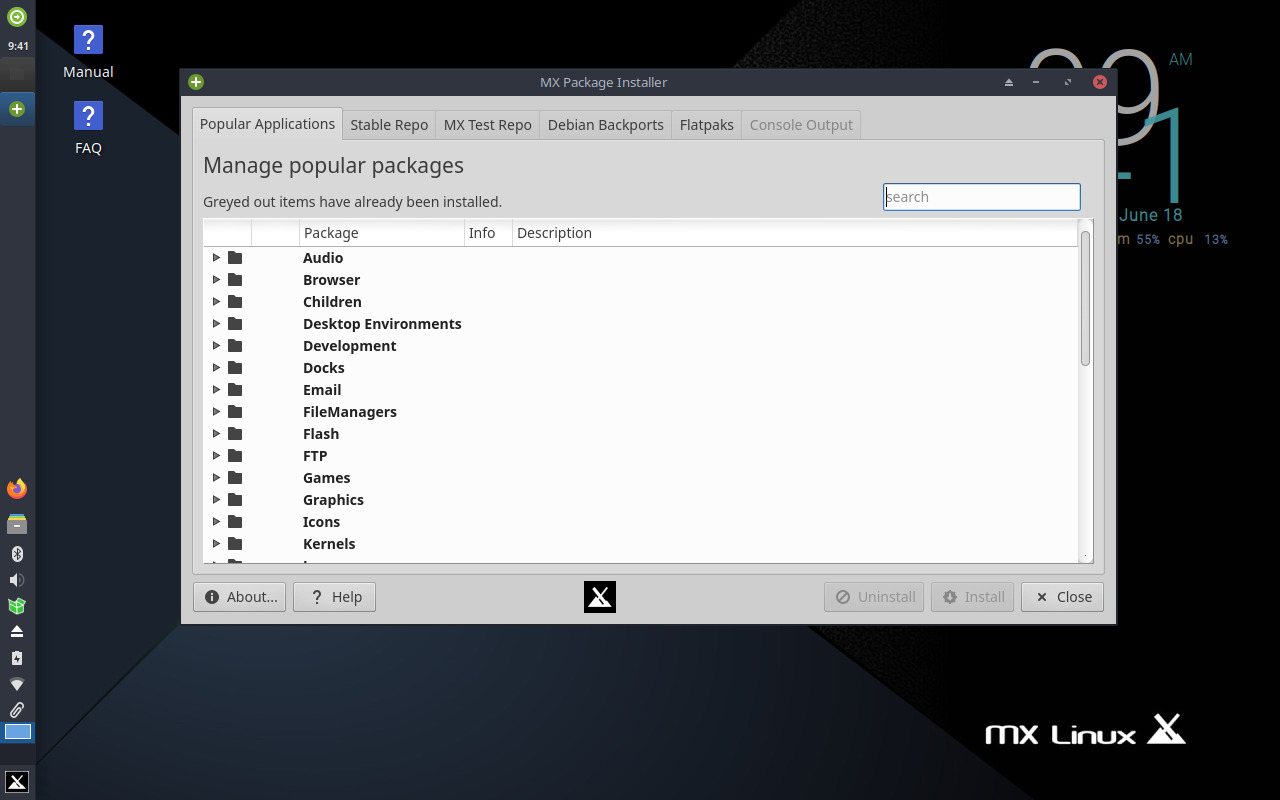Click inside the search field
The width and height of the screenshot is (1280, 800).
point(981,196)
